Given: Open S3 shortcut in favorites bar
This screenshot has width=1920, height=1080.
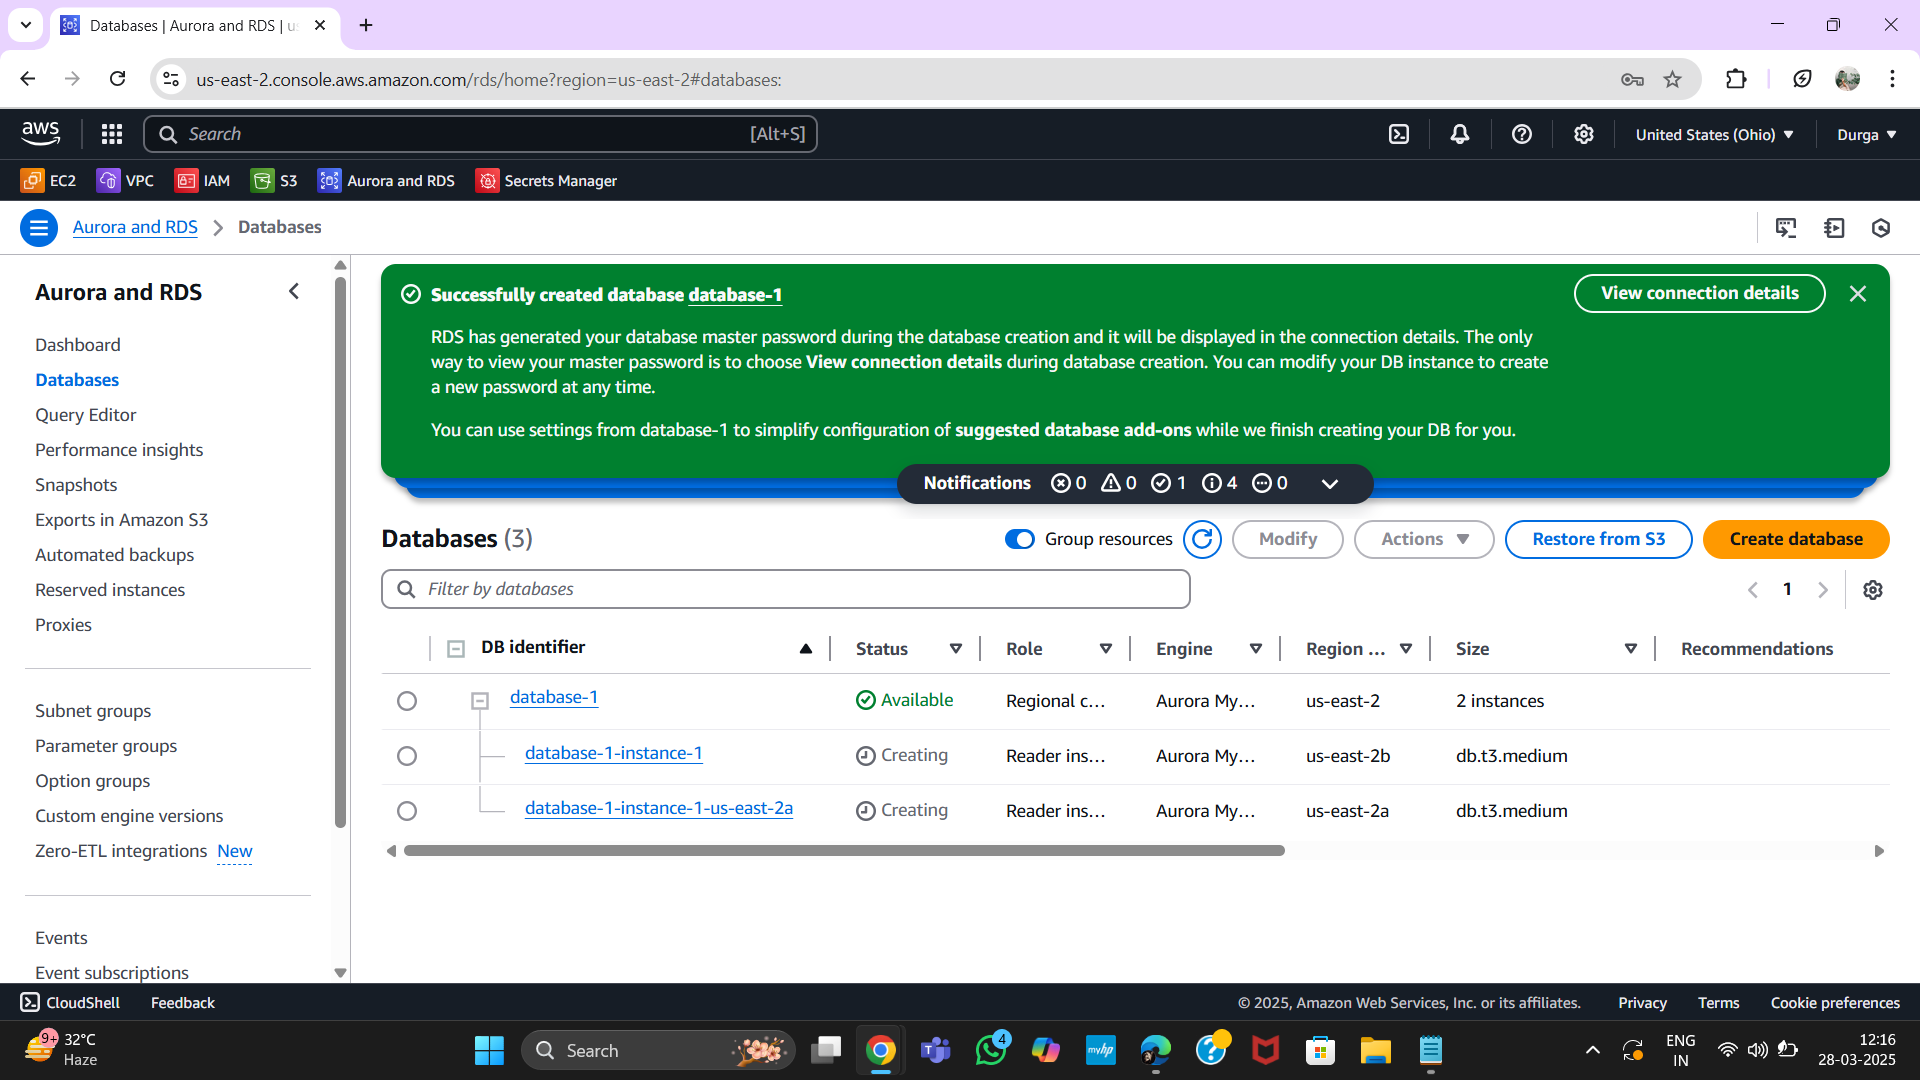Looking at the screenshot, I should pos(274,180).
